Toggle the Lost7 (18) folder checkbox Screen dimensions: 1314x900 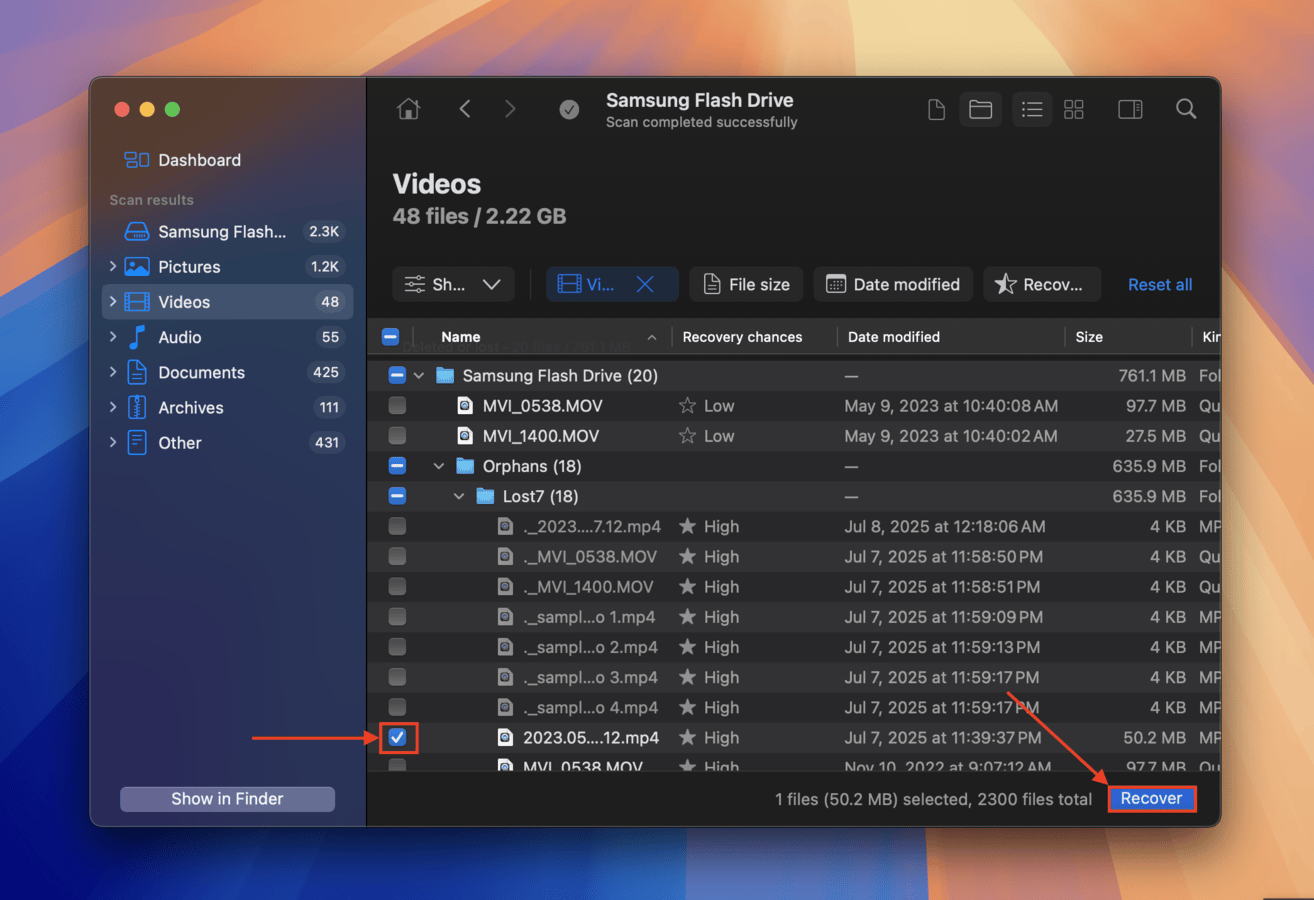(397, 496)
